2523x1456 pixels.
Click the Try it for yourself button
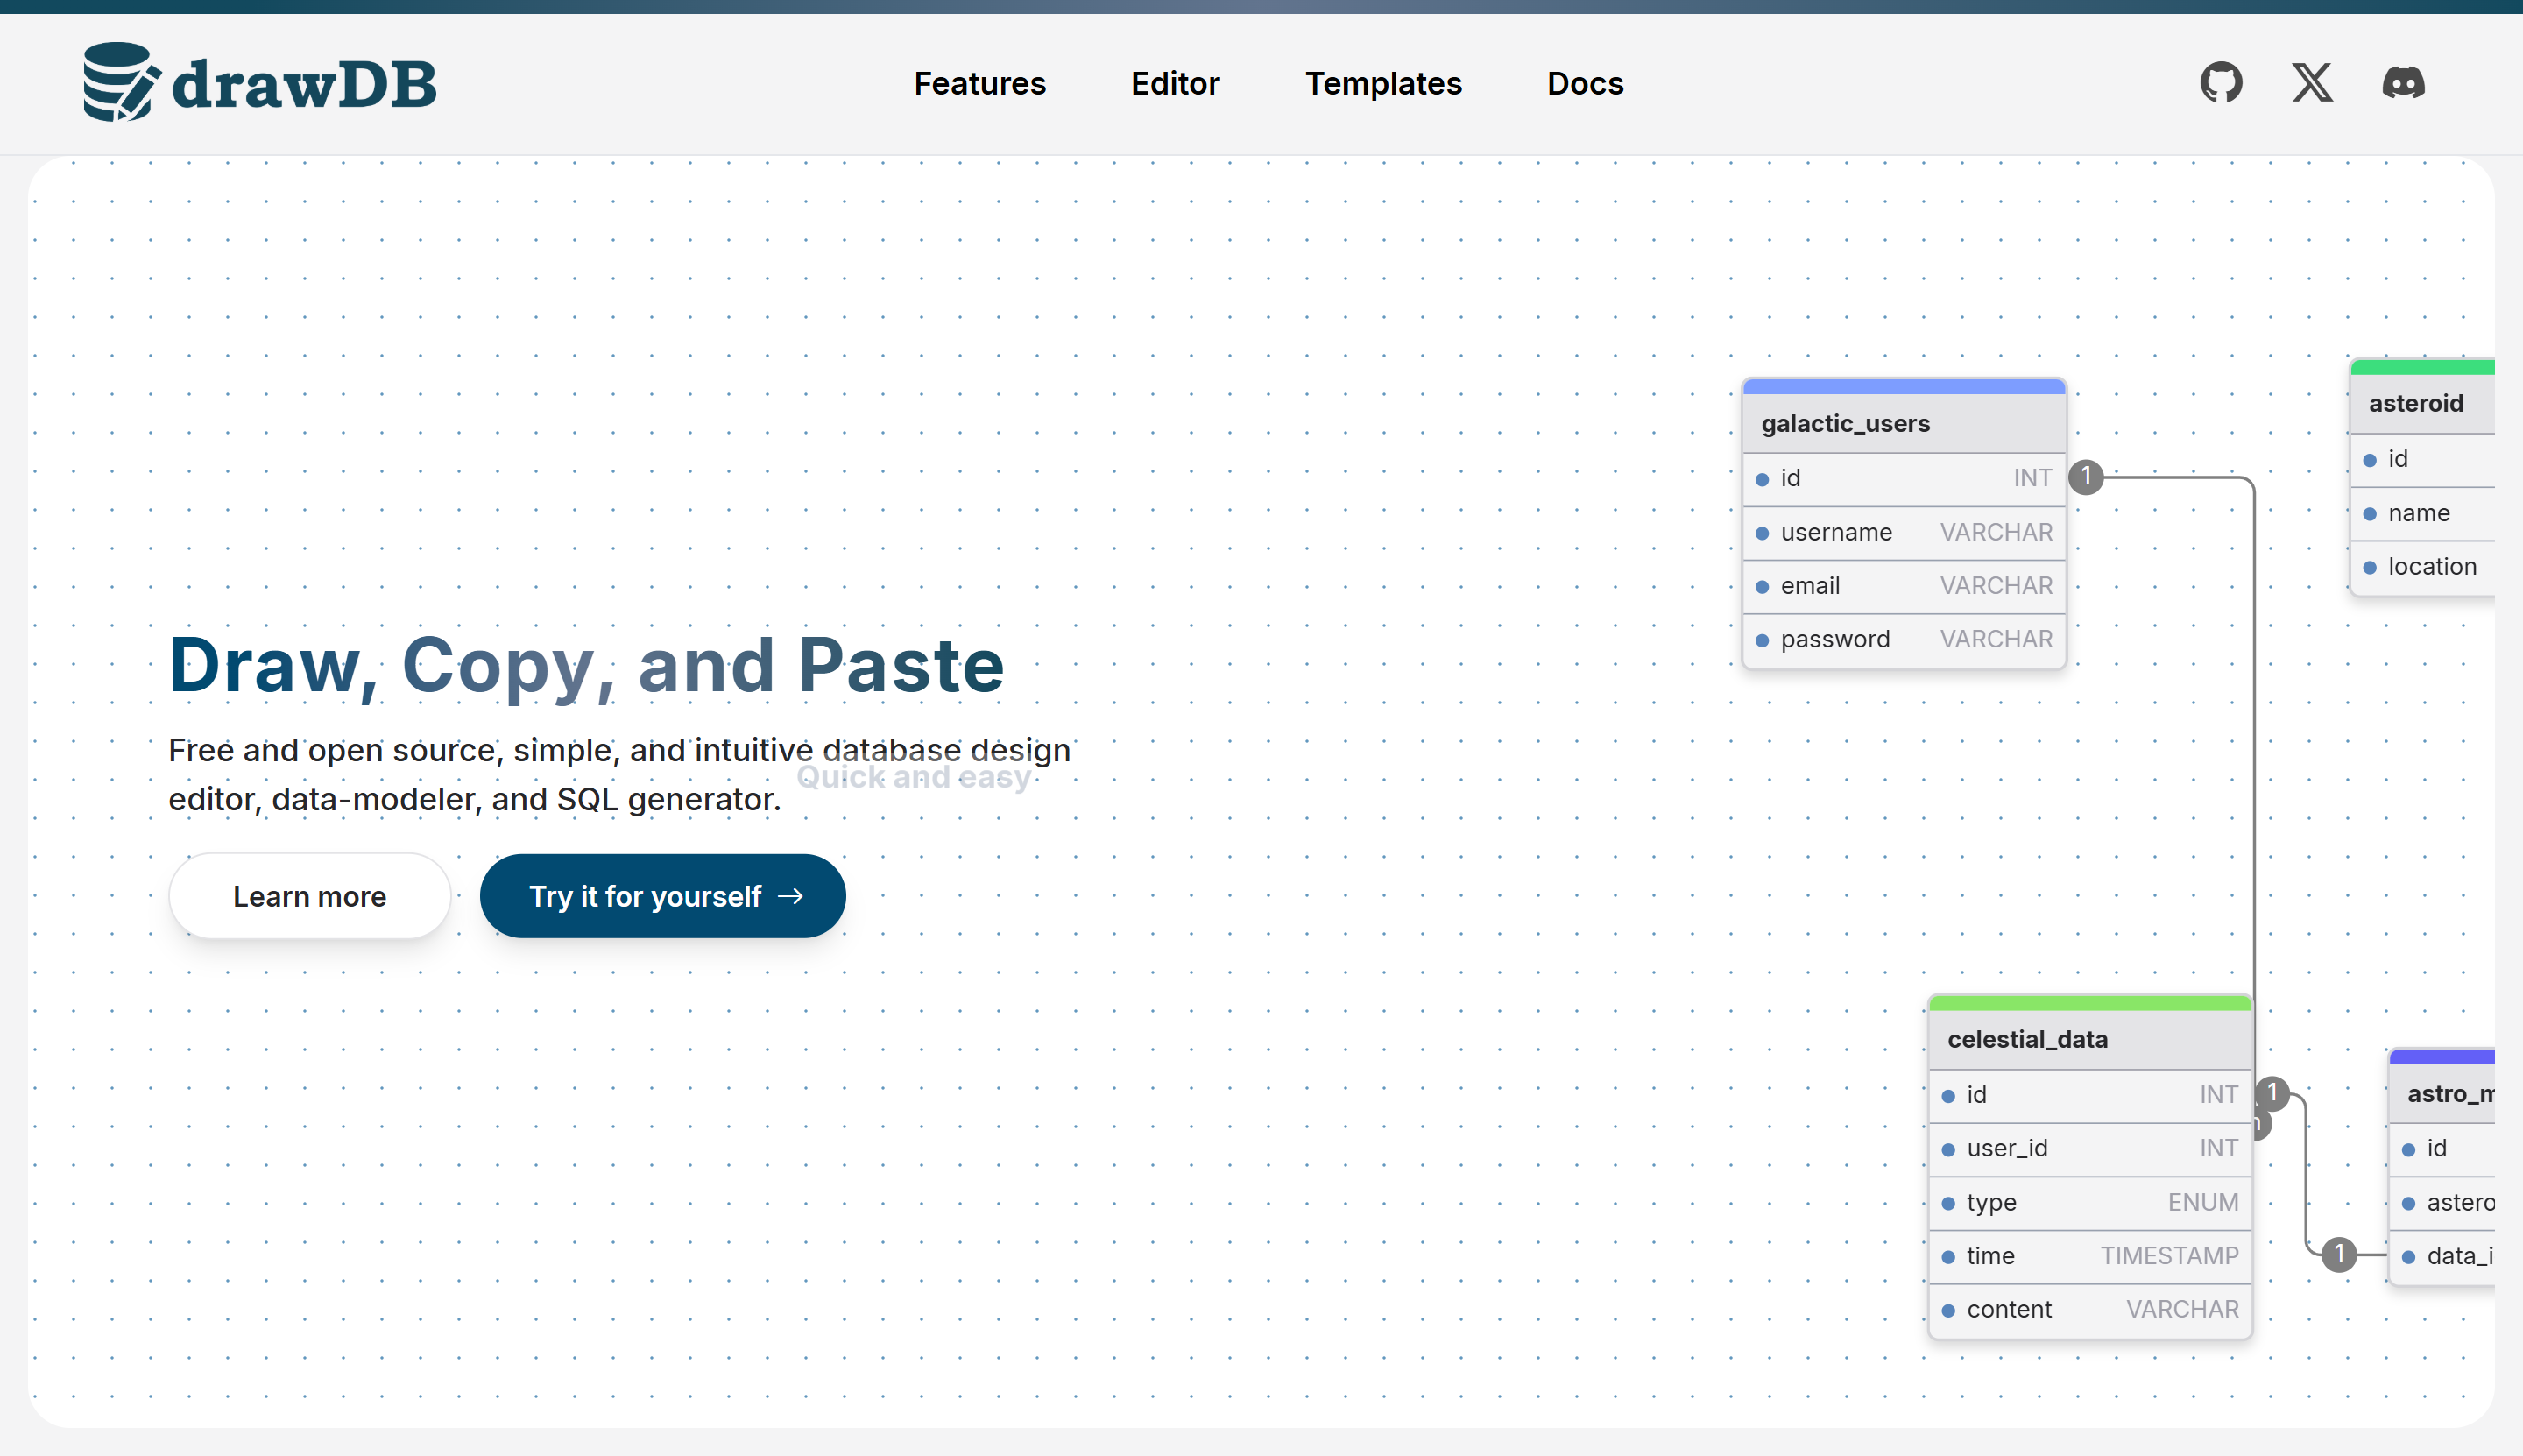tap(662, 895)
